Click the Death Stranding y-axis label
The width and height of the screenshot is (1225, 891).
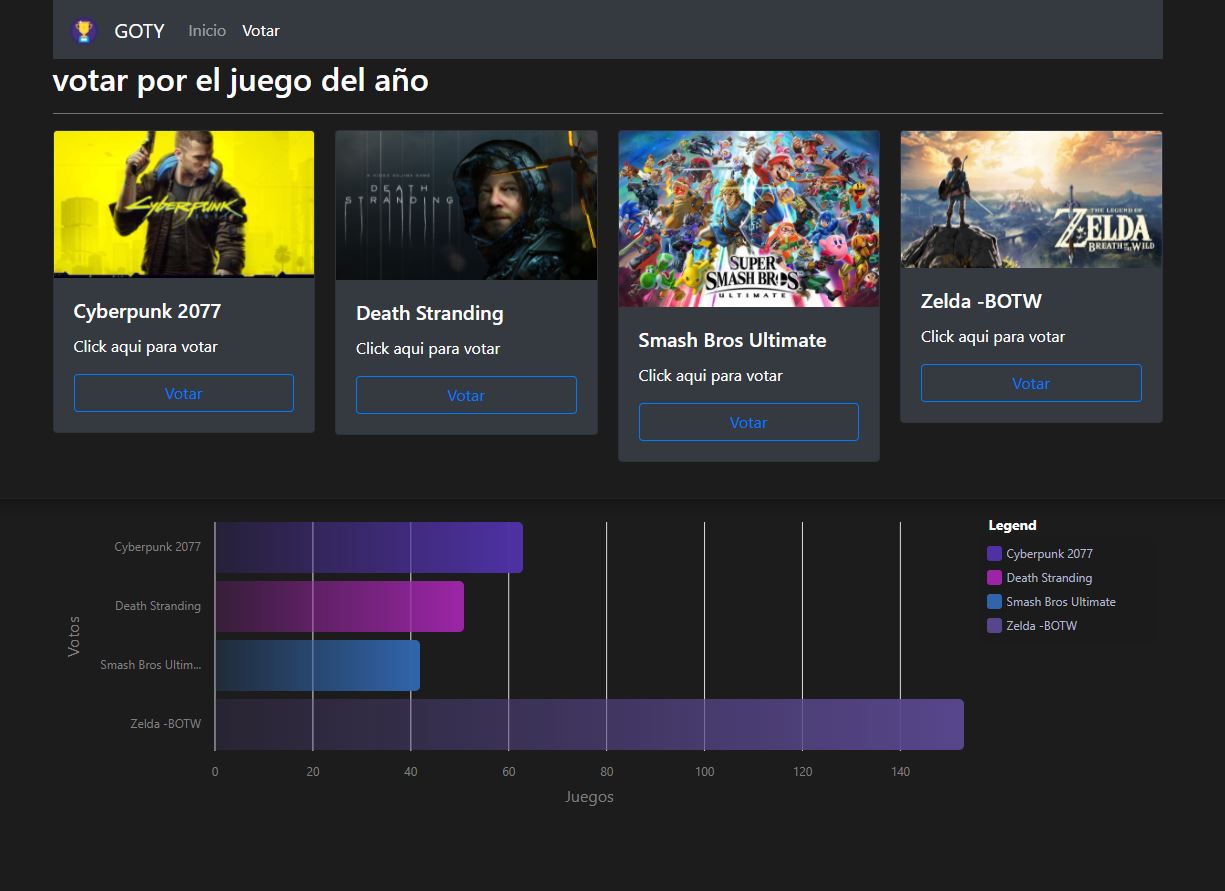tap(158, 606)
